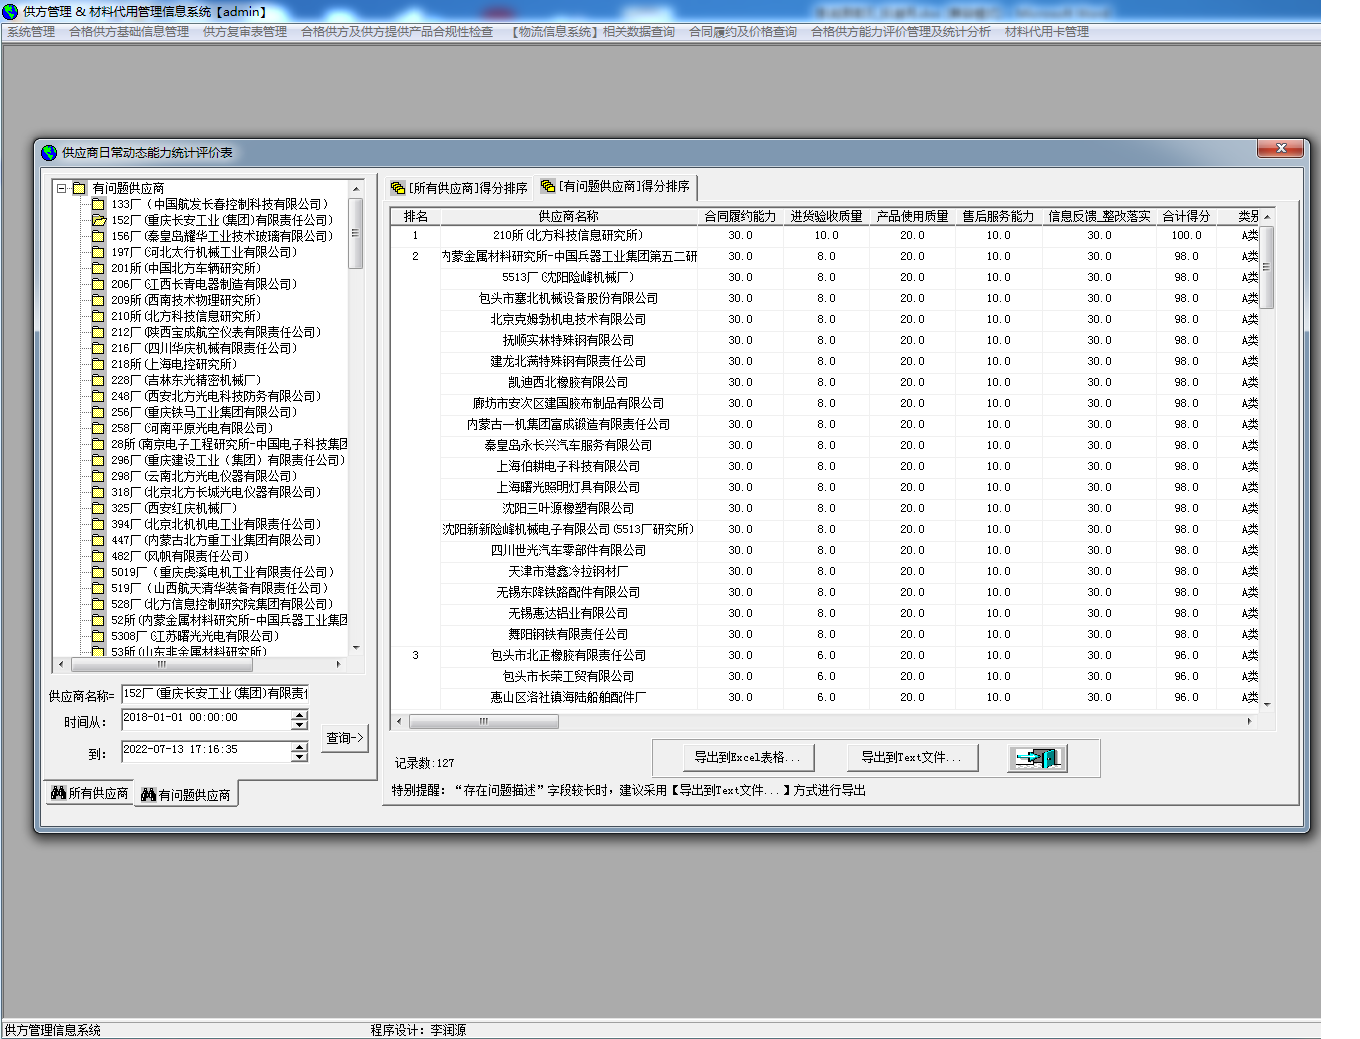Switch to [所有供应商]得分排序 tab
The image size is (1360, 1039).
(x=460, y=188)
